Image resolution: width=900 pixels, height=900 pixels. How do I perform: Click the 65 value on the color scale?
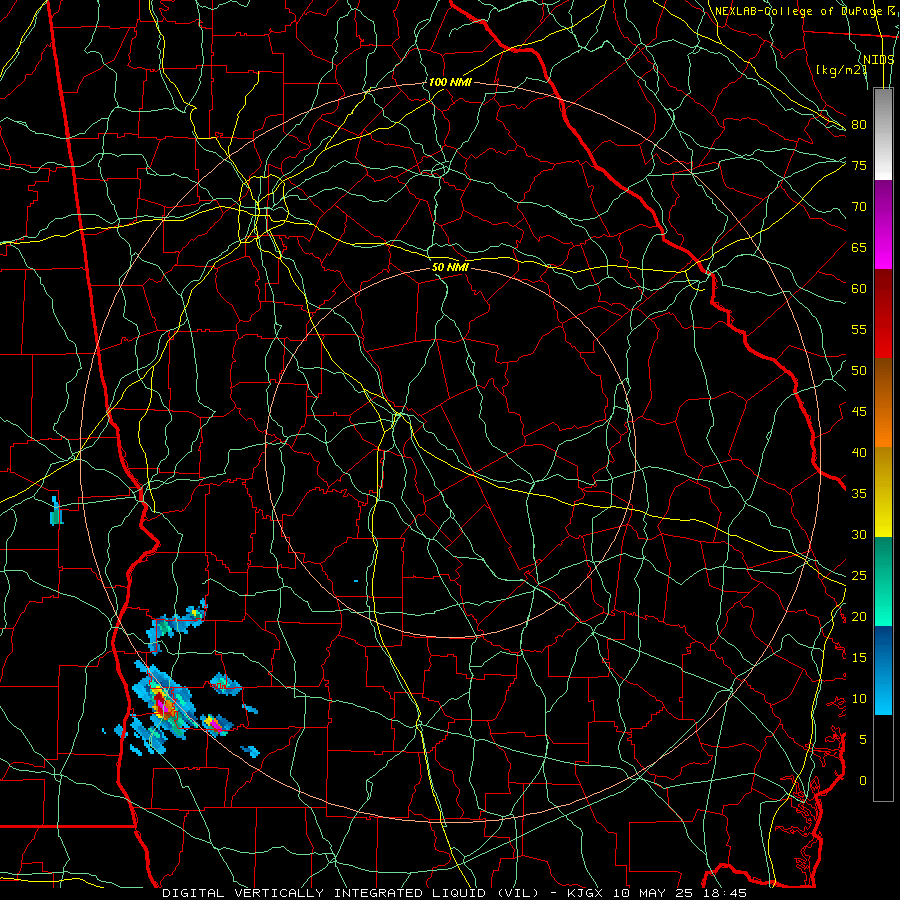pyautogui.click(x=859, y=247)
